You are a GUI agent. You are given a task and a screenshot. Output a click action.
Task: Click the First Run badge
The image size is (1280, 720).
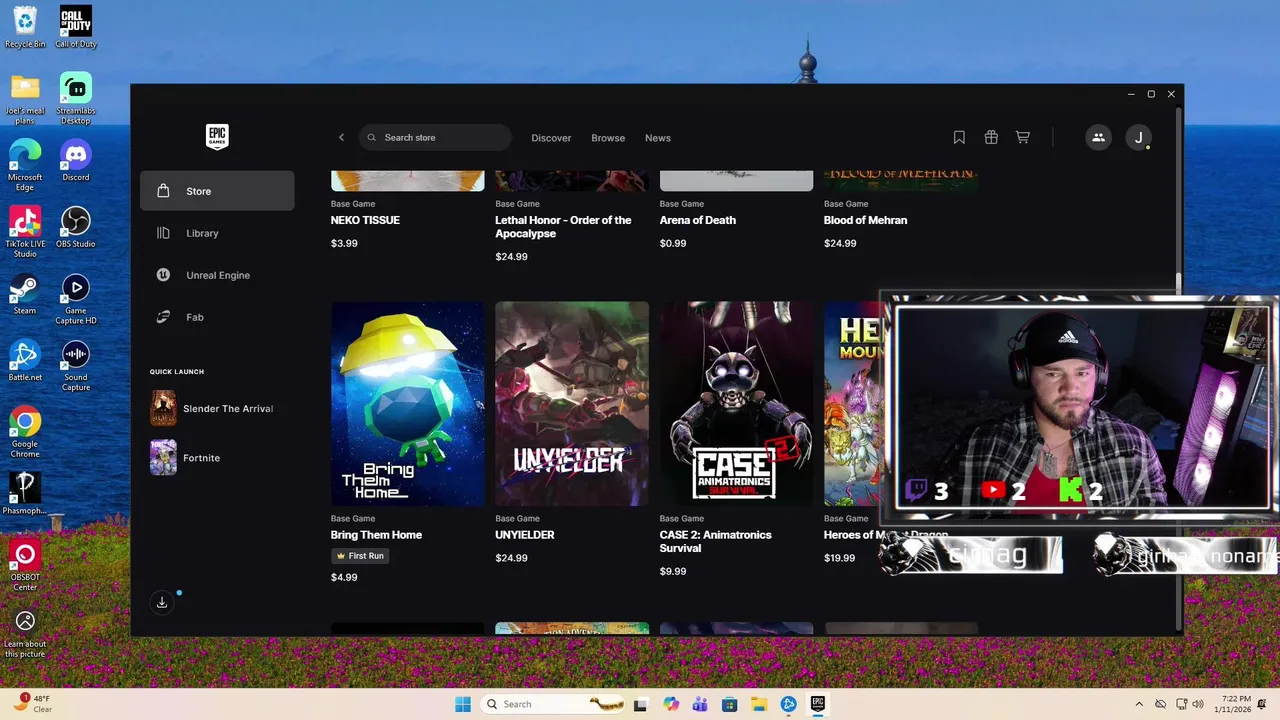pos(360,556)
